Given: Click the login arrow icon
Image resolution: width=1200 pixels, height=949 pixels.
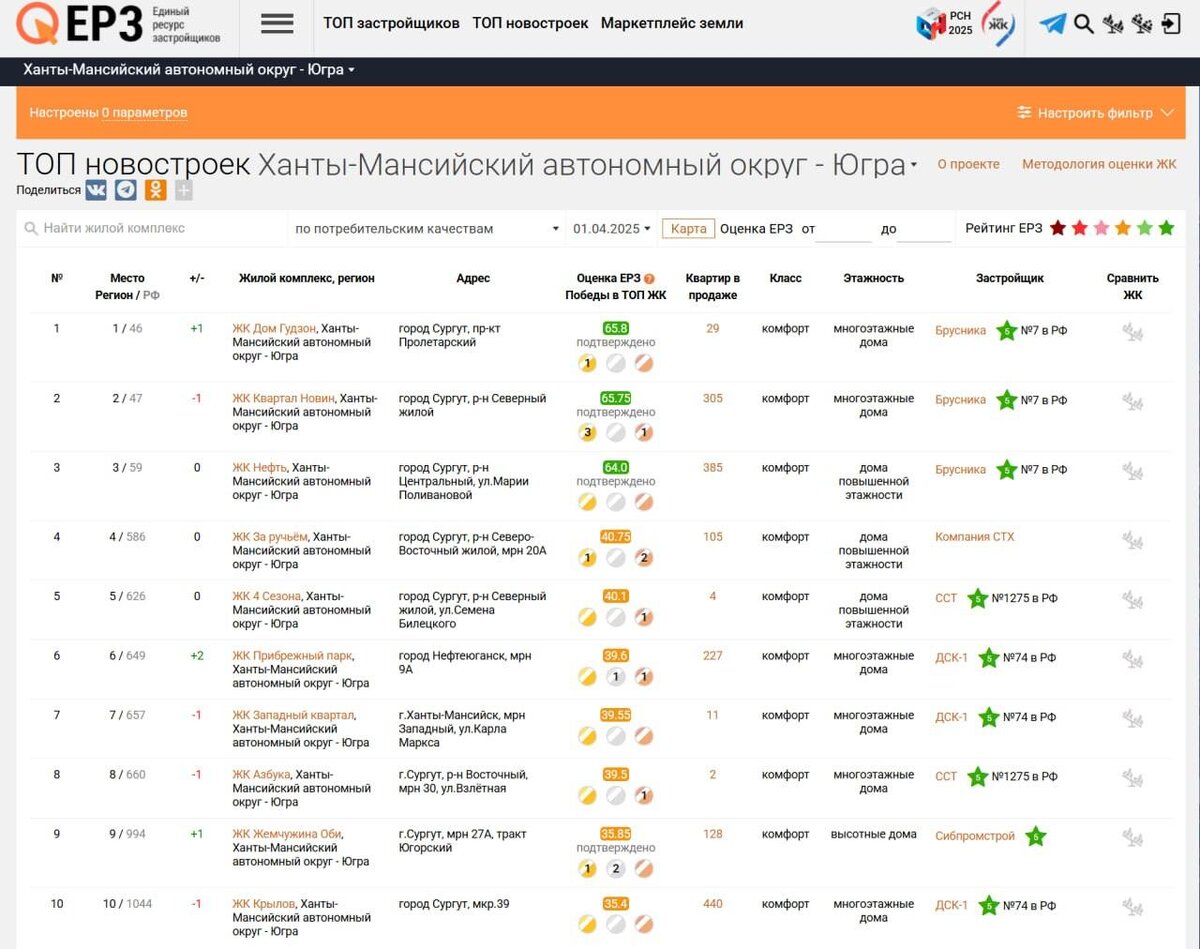Looking at the screenshot, I should [1172, 23].
